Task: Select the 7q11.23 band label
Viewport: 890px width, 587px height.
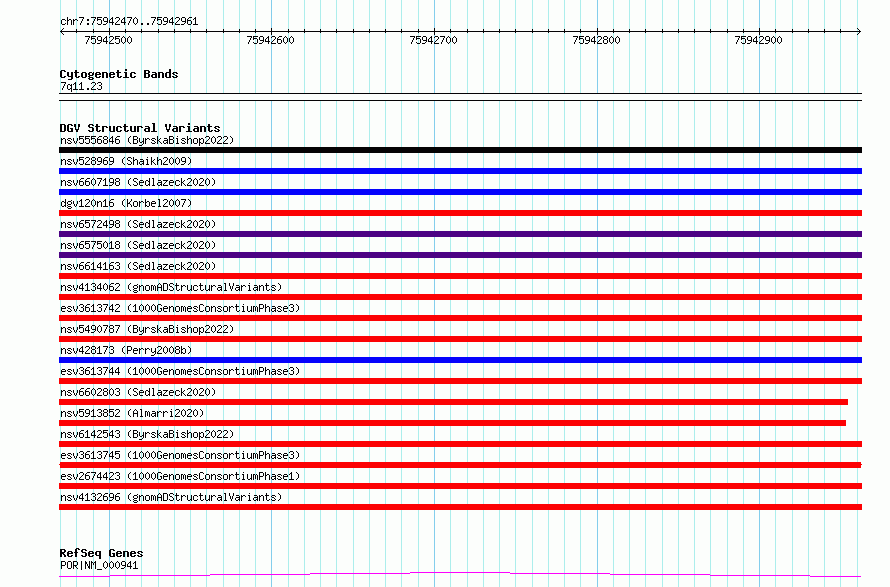Action: tap(81, 86)
